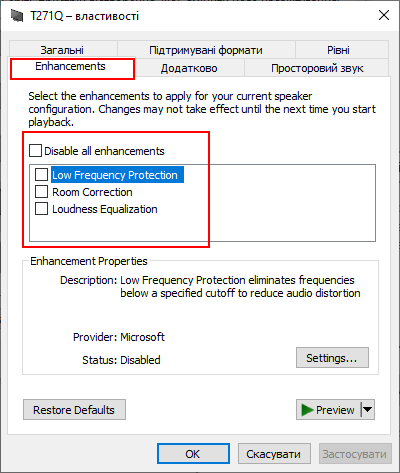400x473 pixels.
Task: Open the Підтримувані формати tab
Action: click(206, 50)
